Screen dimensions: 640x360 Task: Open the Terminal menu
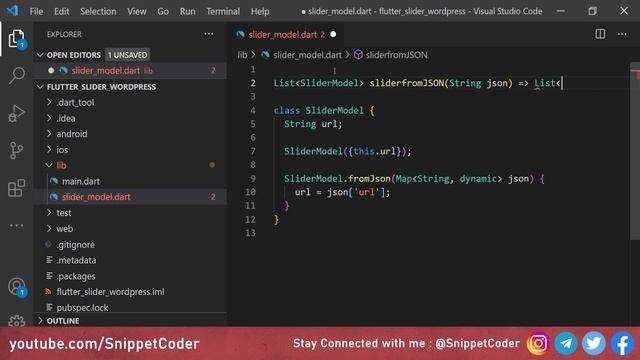click(x=223, y=11)
